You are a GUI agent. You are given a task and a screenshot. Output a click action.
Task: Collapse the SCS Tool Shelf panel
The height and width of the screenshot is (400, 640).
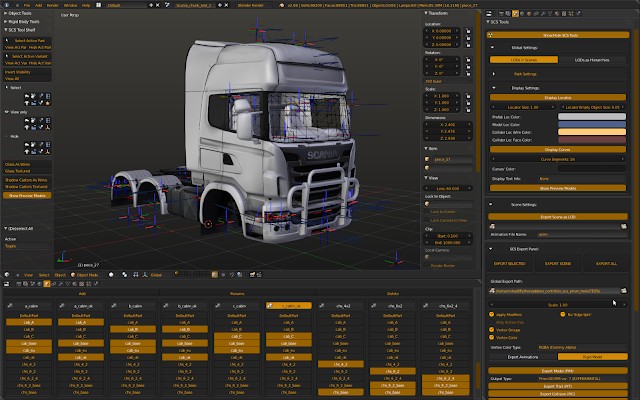tap(20, 30)
